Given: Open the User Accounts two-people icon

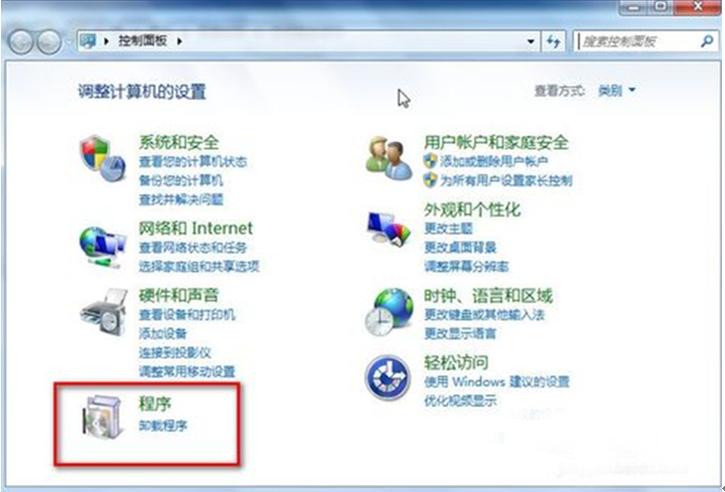Looking at the screenshot, I should [x=388, y=158].
